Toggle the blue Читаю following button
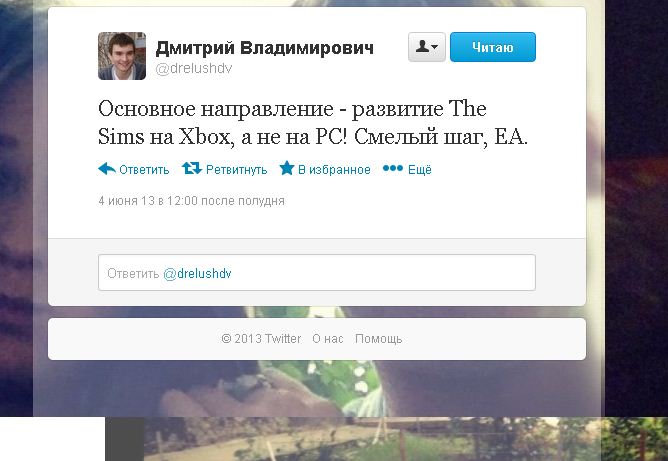668x461 pixels. coord(493,47)
